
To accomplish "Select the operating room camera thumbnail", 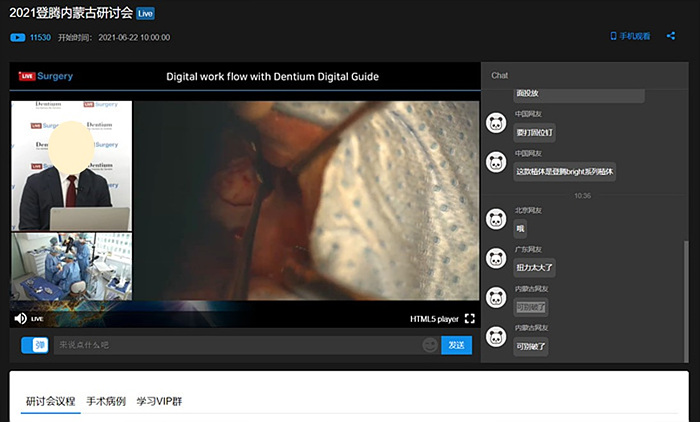I will pos(71,266).
